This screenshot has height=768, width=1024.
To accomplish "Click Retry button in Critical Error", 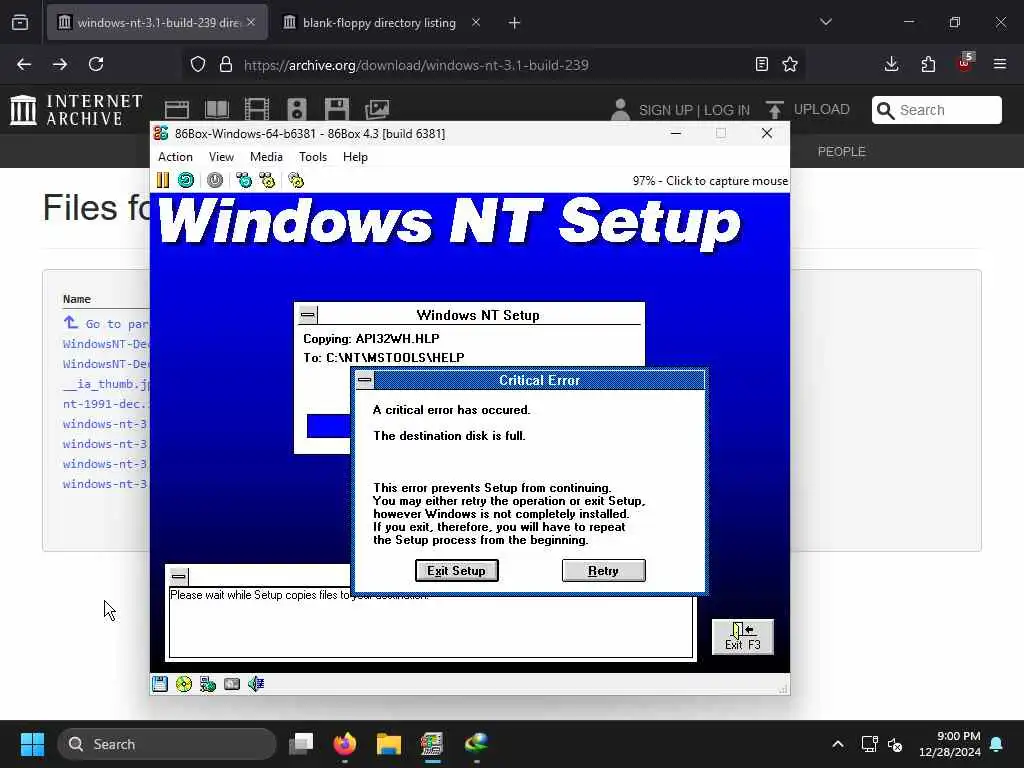I will [x=603, y=571].
